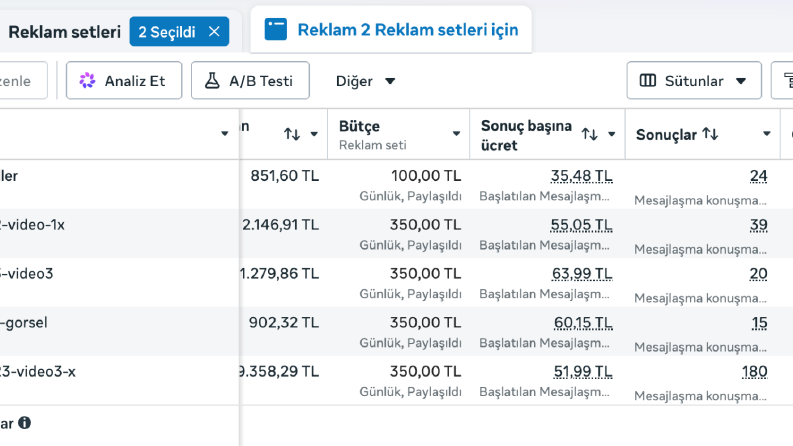Switch to the Reklam setleri tab
The image size is (793, 446).
click(64, 32)
